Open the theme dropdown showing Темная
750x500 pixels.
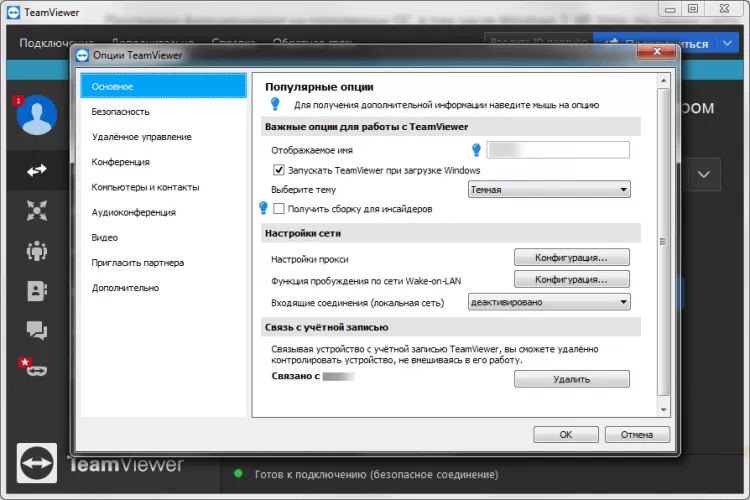[x=549, y=189]
